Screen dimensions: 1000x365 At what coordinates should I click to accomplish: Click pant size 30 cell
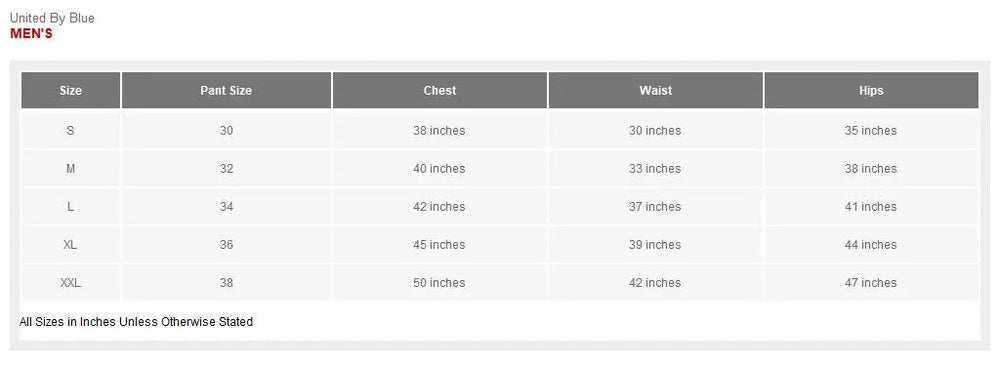(226, 131)
